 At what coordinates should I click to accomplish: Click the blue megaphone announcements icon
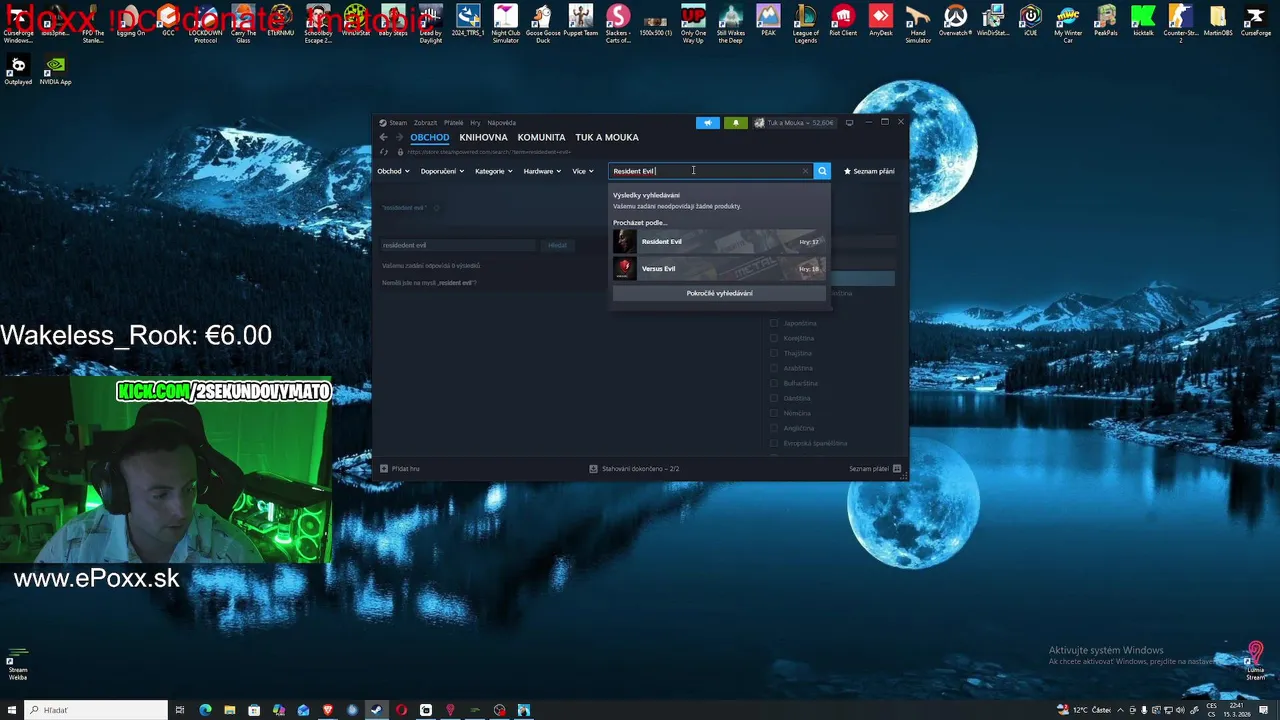[707, 123]
